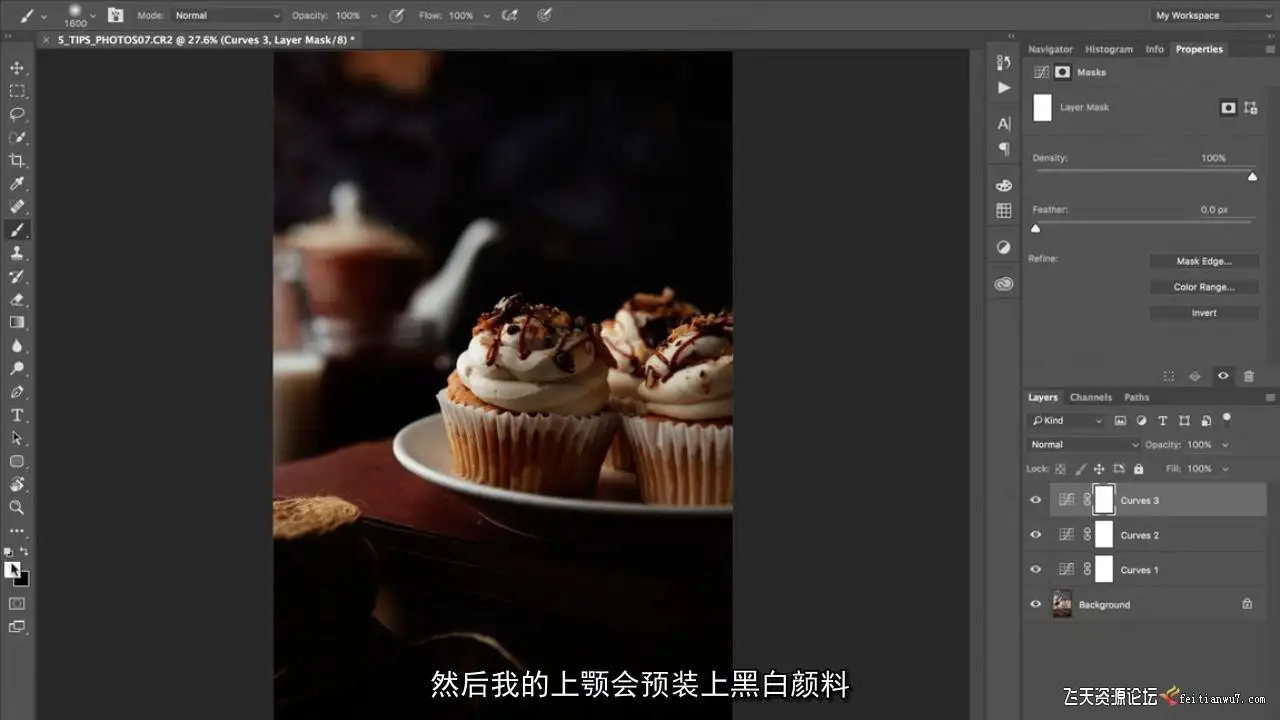
Task: Open the History panel icon
Action: pos(1004,62)
